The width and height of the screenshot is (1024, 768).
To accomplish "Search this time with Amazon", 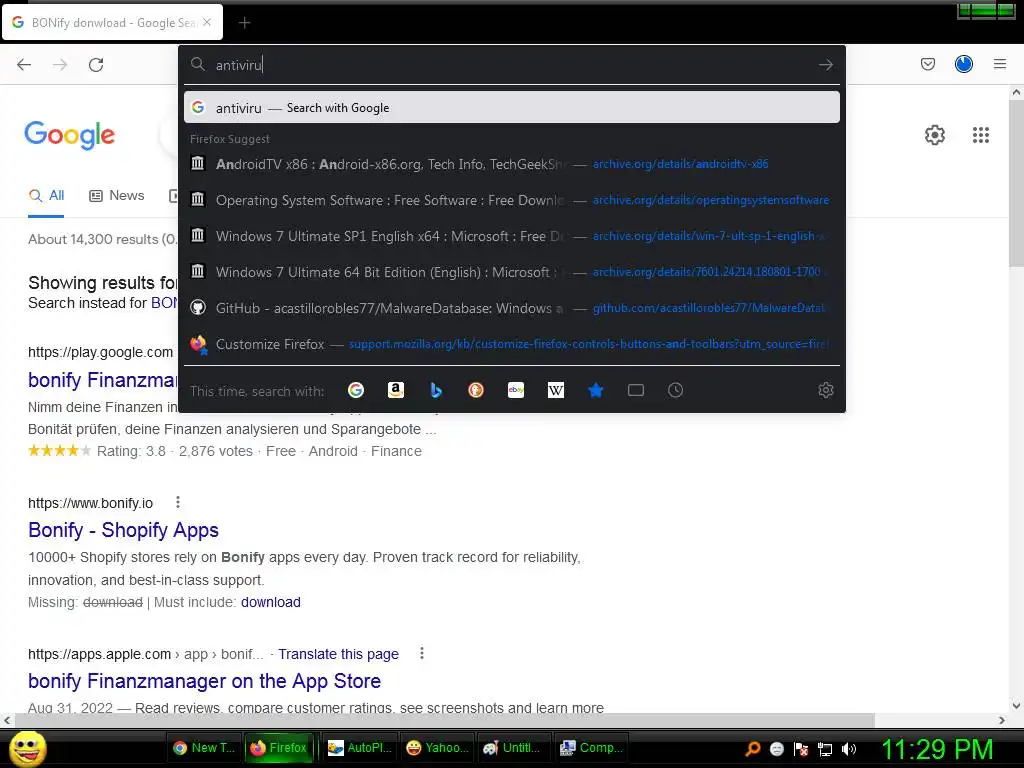I will 396,391.
